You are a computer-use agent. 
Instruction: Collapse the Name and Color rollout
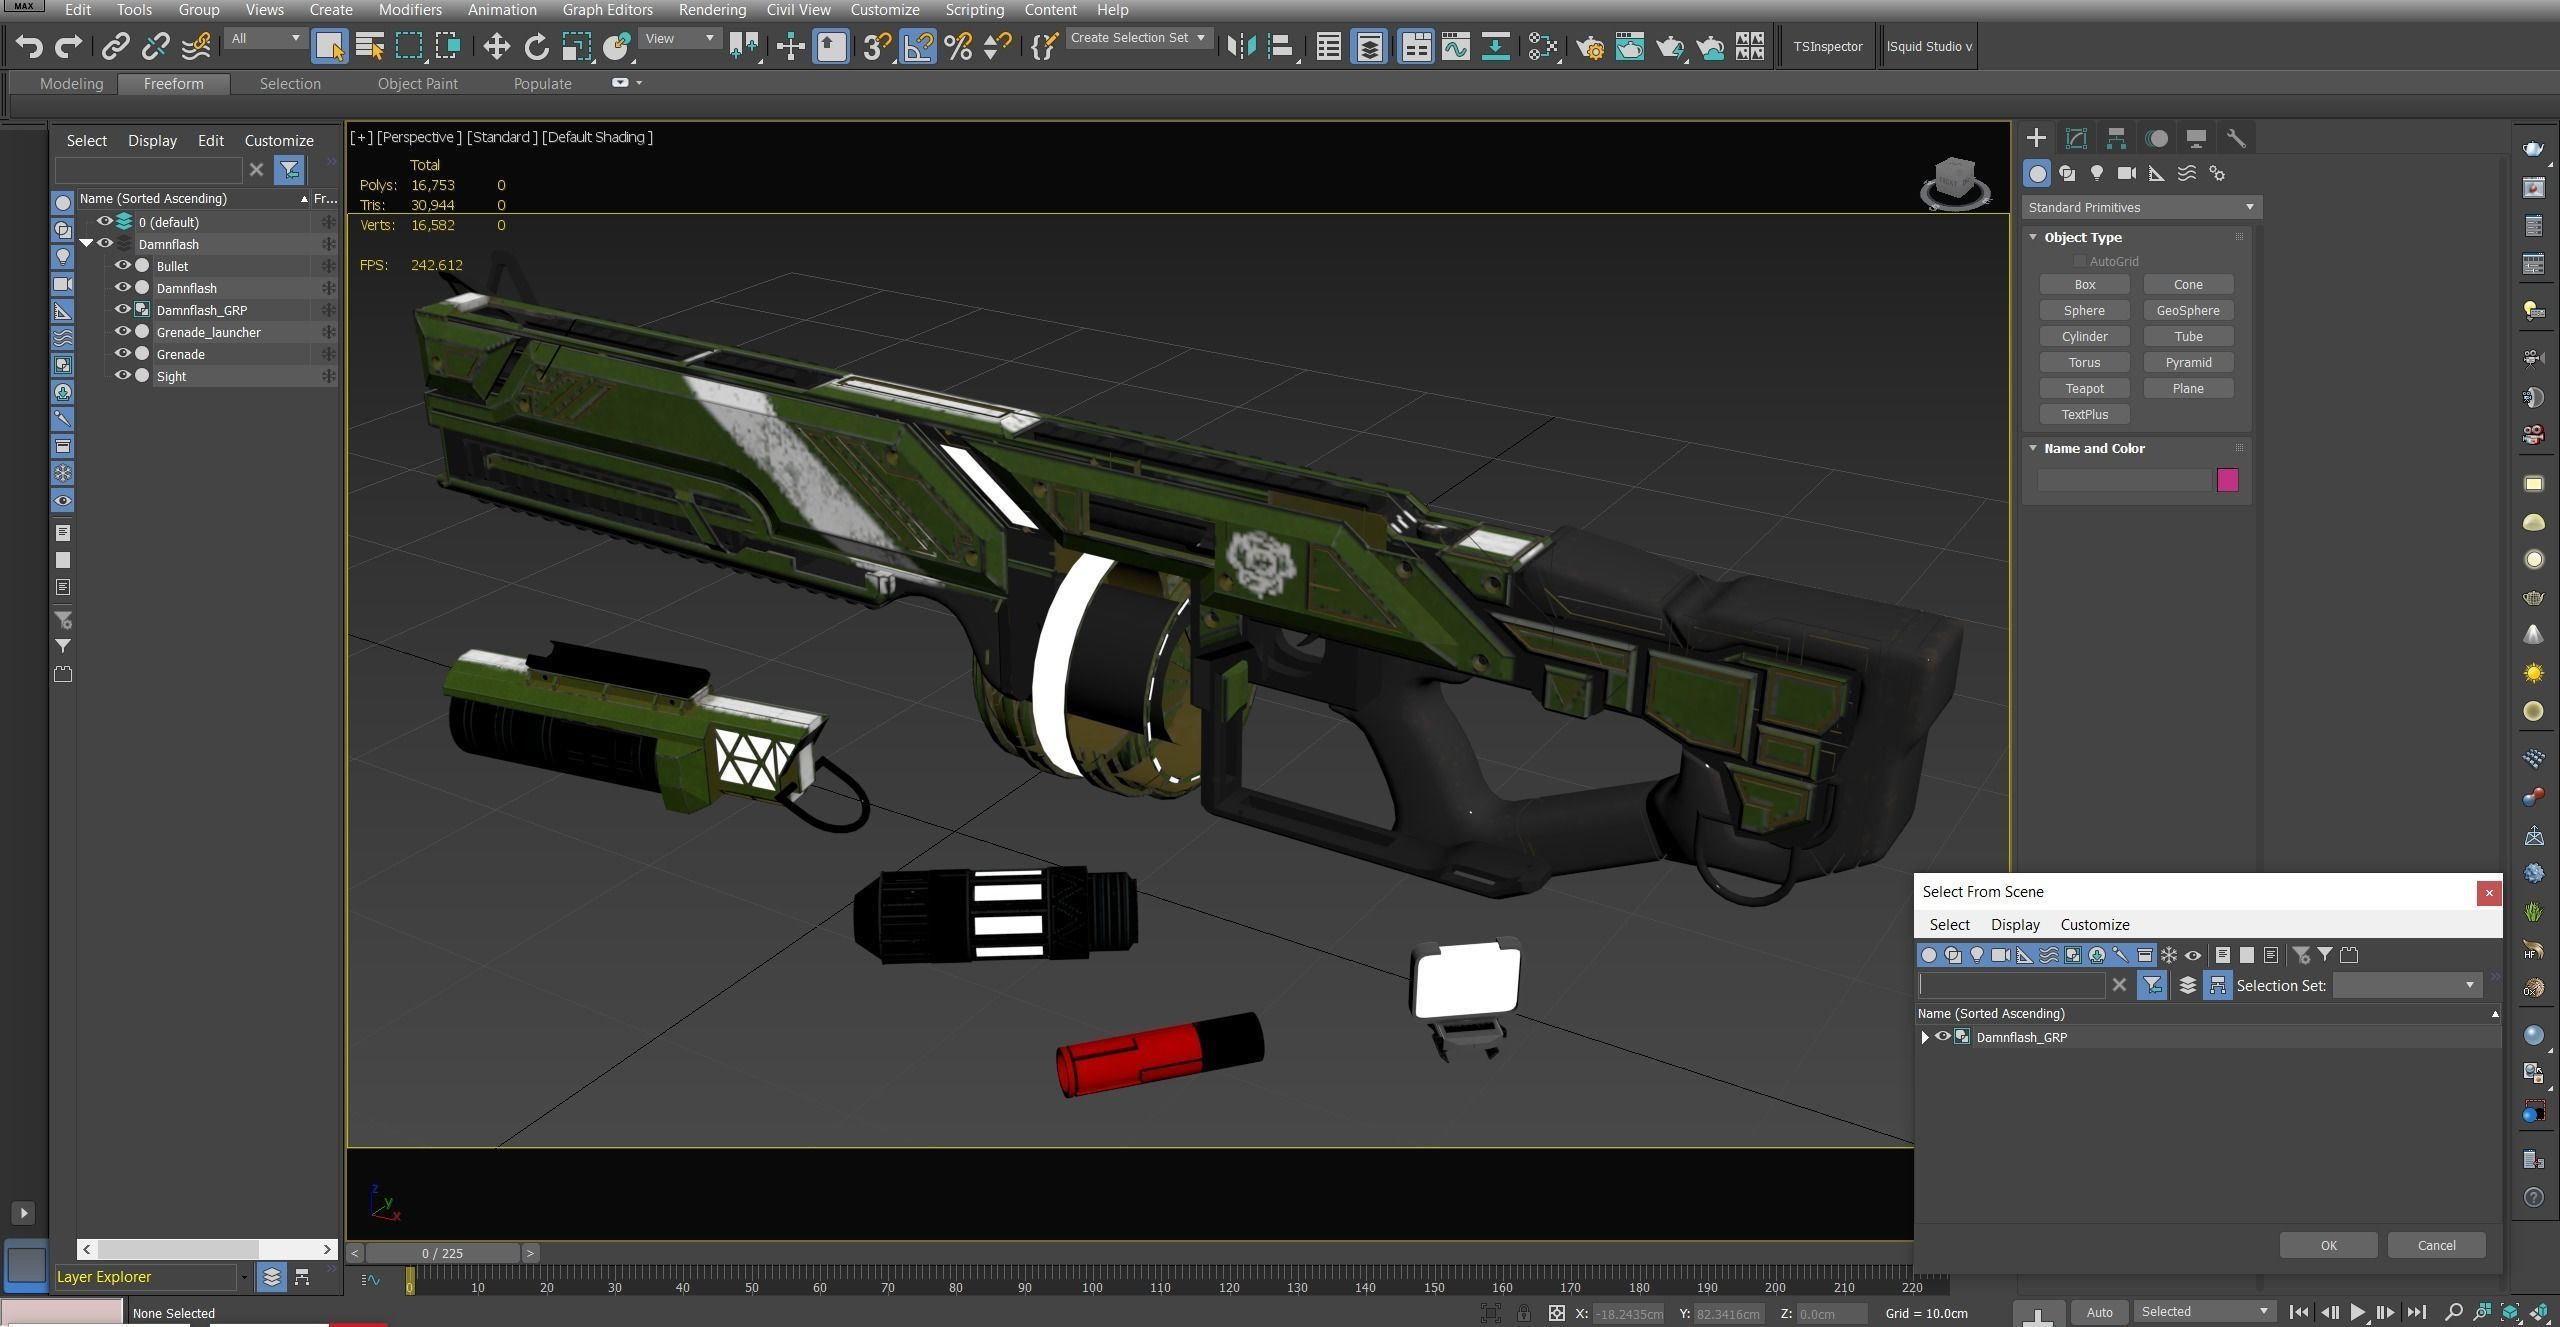click(2033, 448)
